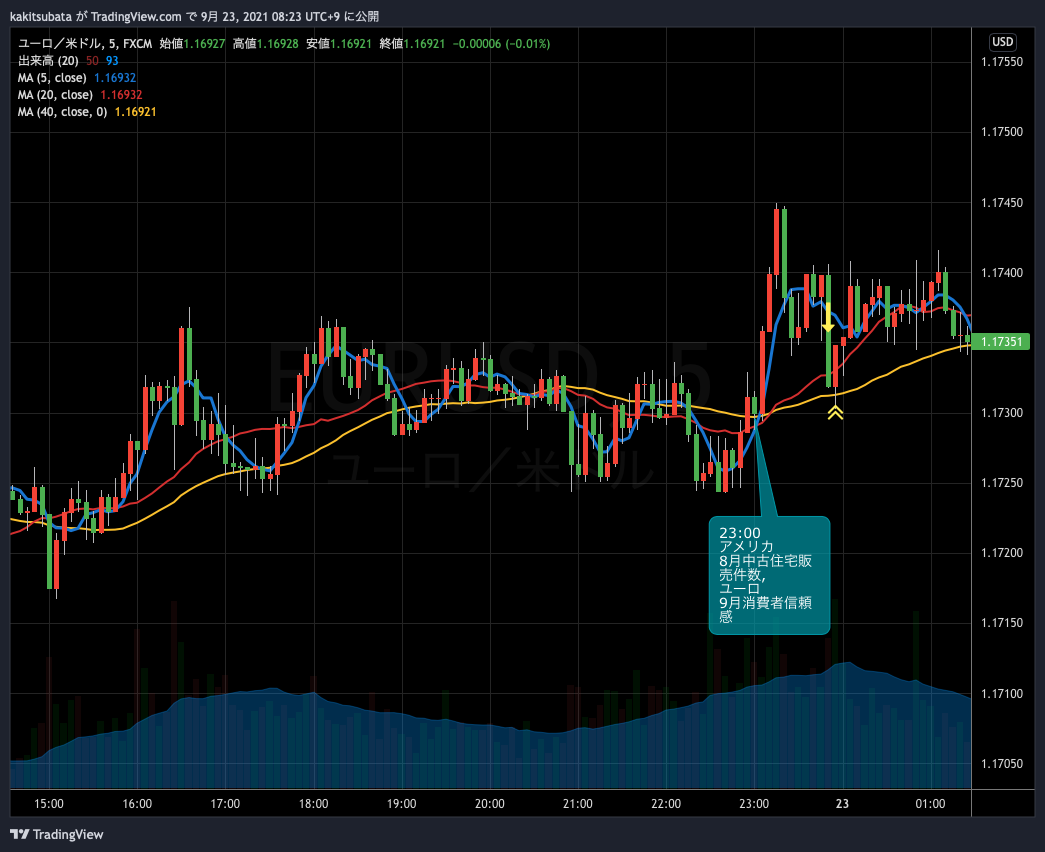Click the TradingView logo at bottom left
Viewport: 1045px width, 852px height.
(x=57, y=835)
